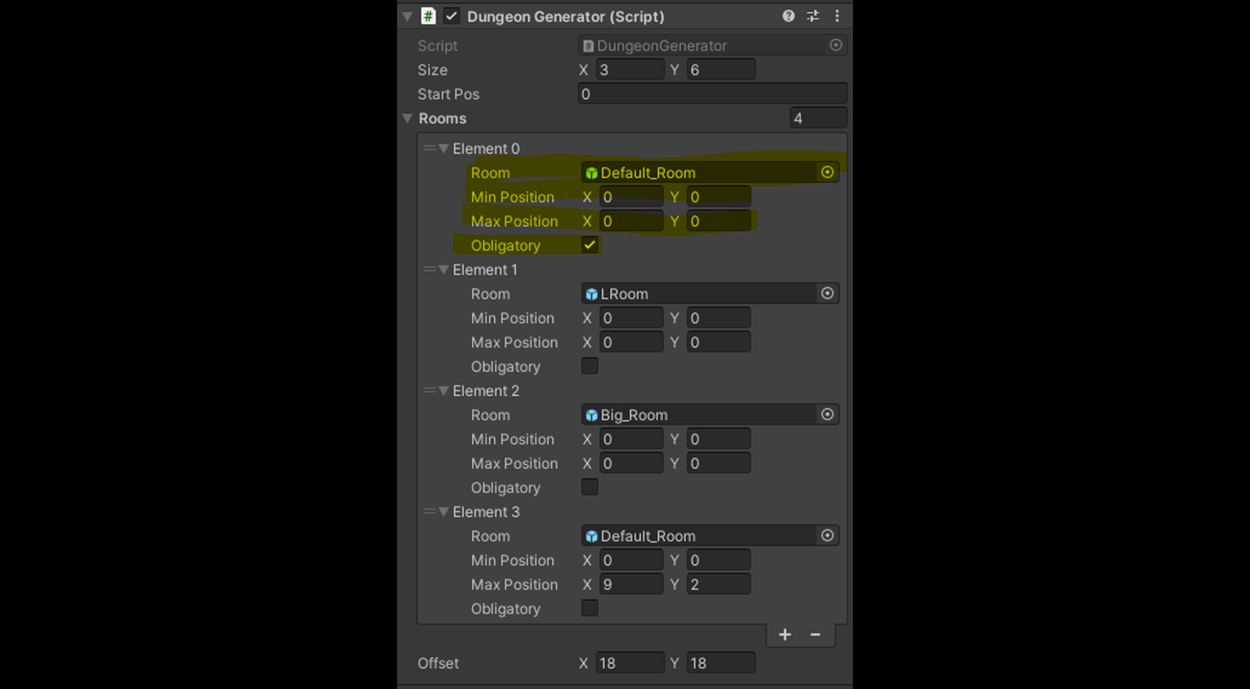The width and height of the screenshot is (1250, 689).
Task: Add a new room element with plus
Action: click(x=785, y=635)
